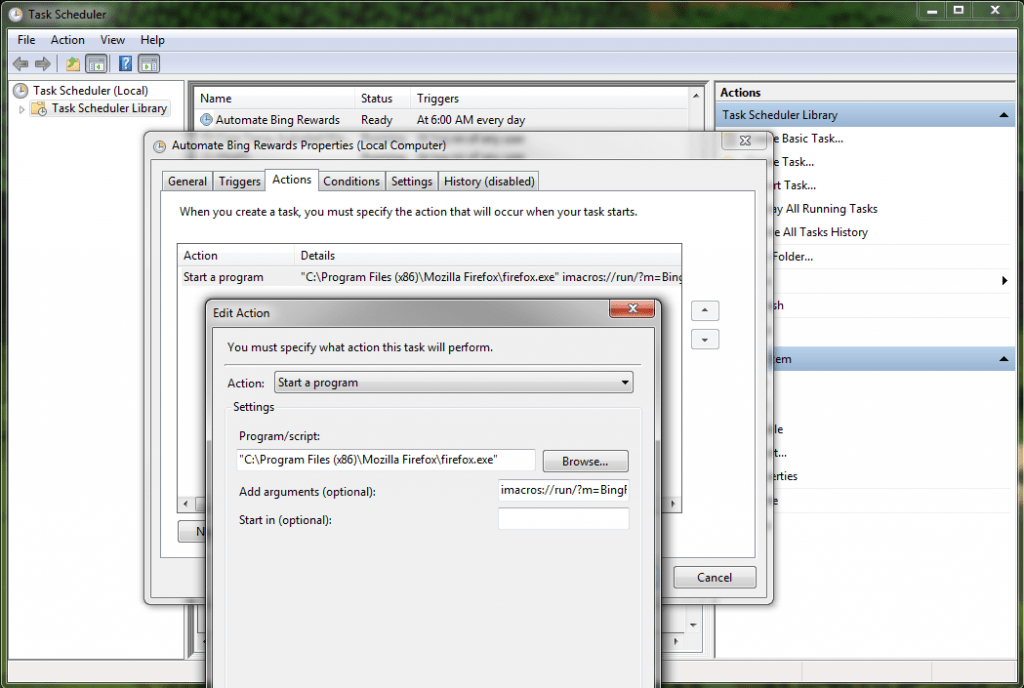
Task: Move the action up with the up-arrow
Action: click(705, 310)
